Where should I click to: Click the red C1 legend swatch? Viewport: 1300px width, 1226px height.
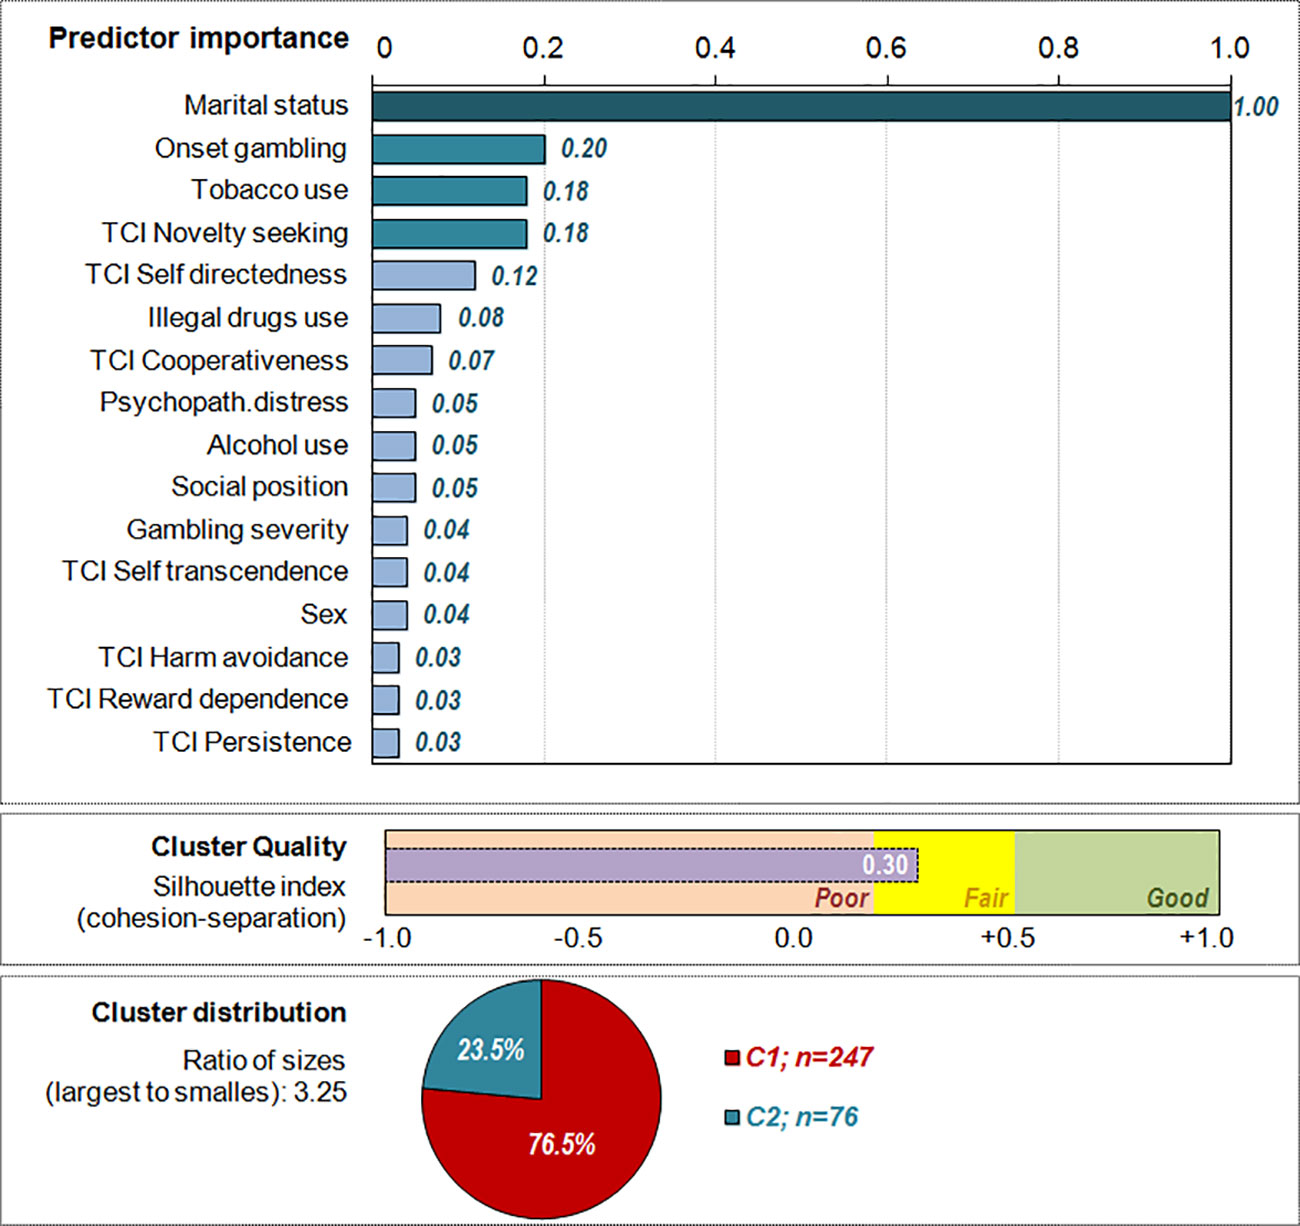point(732,1058)
